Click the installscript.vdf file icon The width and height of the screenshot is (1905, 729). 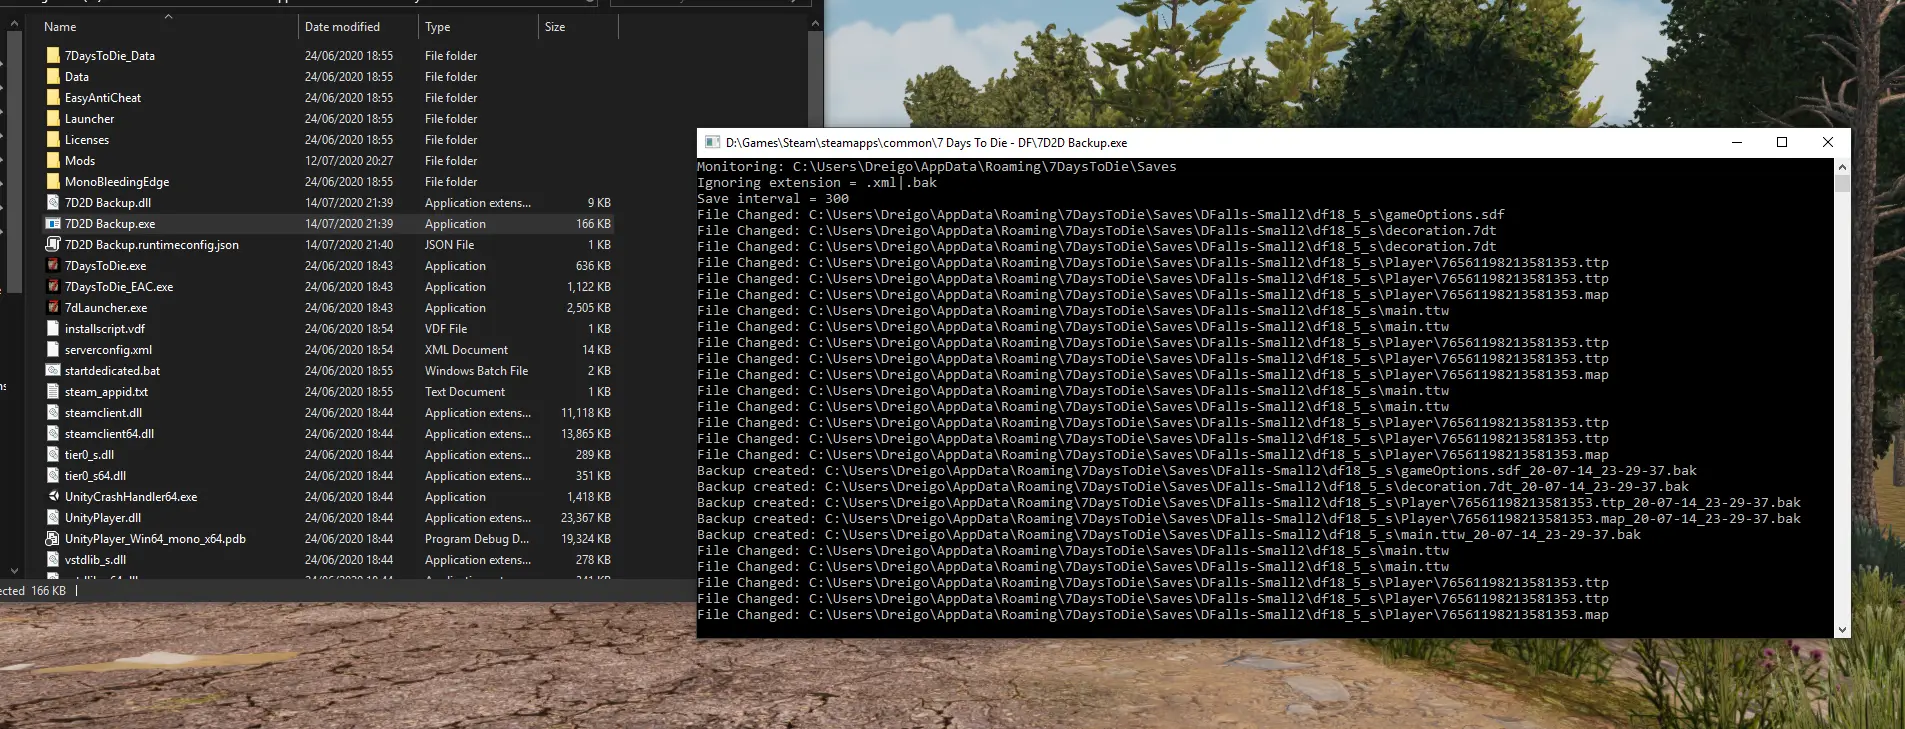point(53,329)
